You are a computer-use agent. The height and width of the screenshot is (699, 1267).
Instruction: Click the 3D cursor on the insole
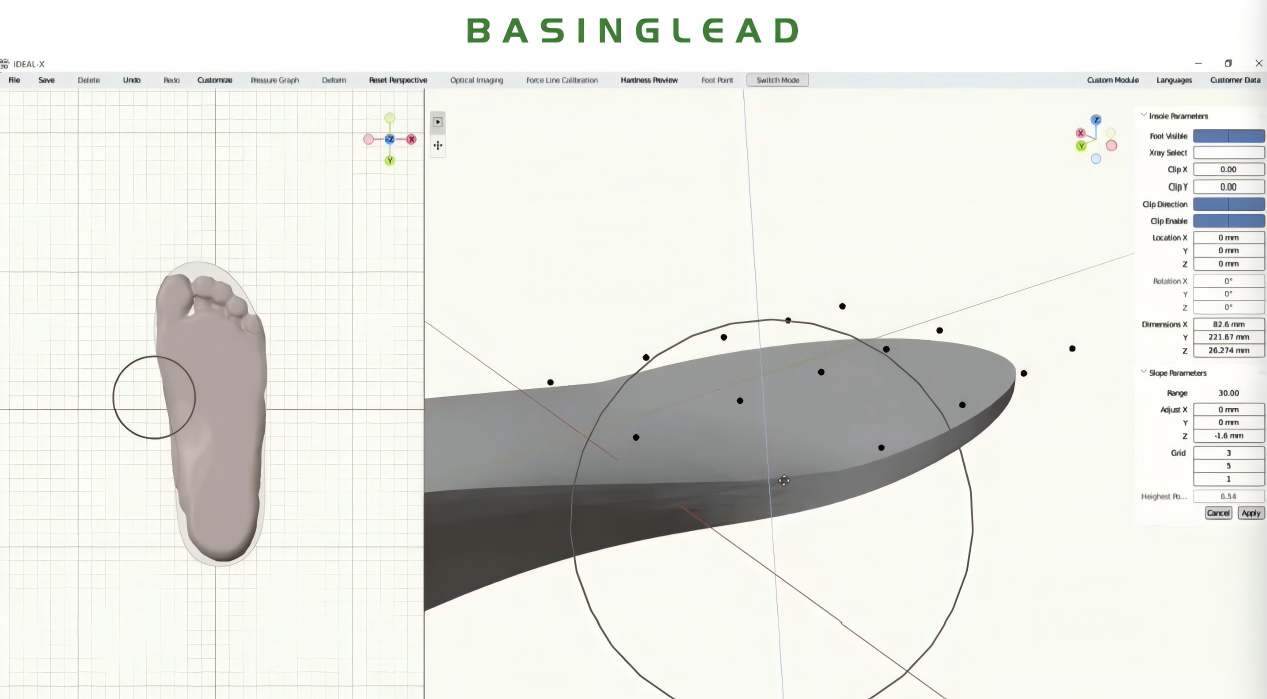click(783, 481)
